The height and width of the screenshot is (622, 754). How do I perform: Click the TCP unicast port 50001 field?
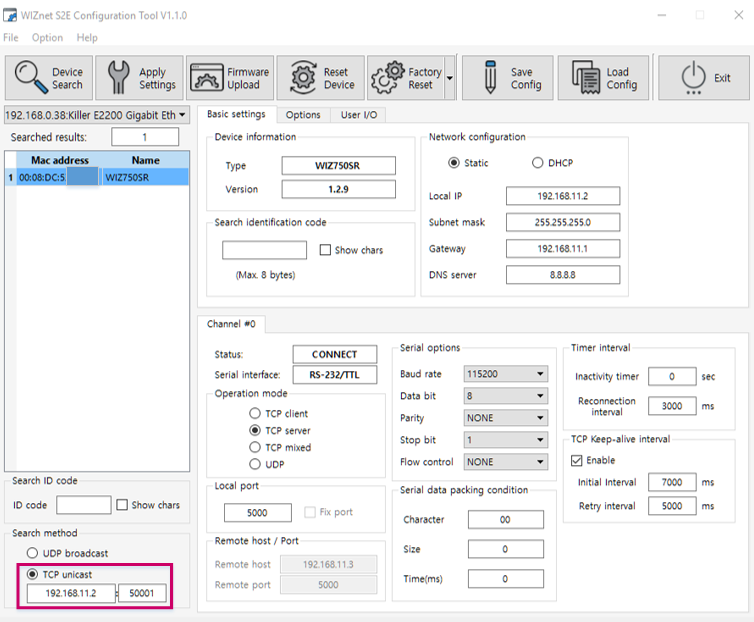click(x=142, y=593)
